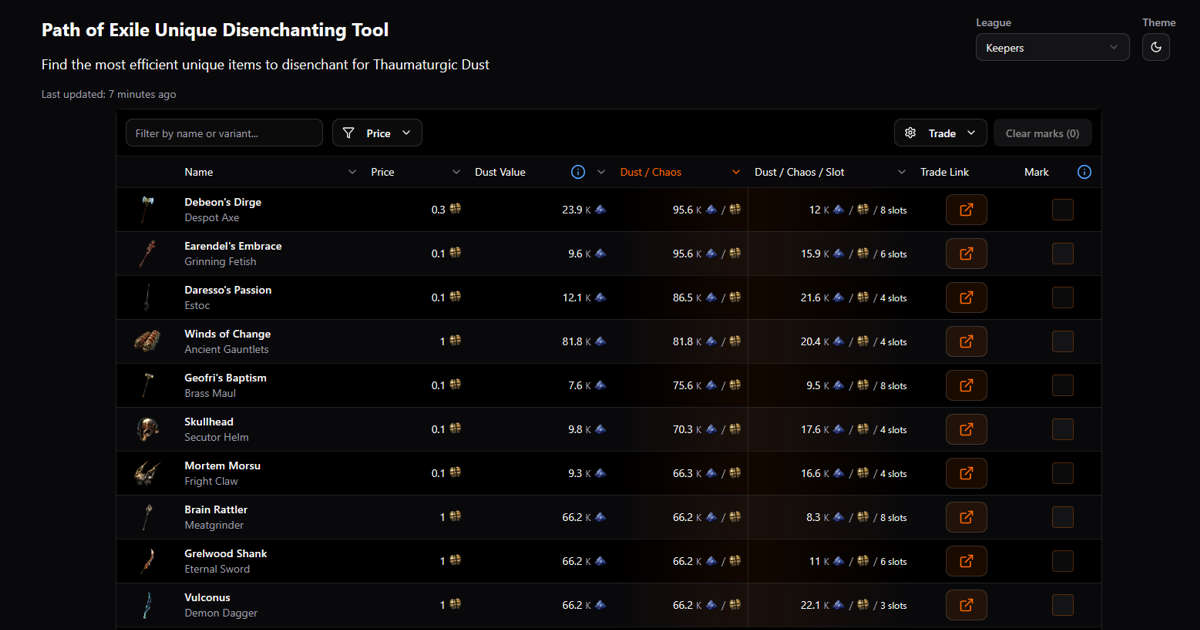Open the sort dropdown on Dust / Chaos / Slot

[901, 171]
